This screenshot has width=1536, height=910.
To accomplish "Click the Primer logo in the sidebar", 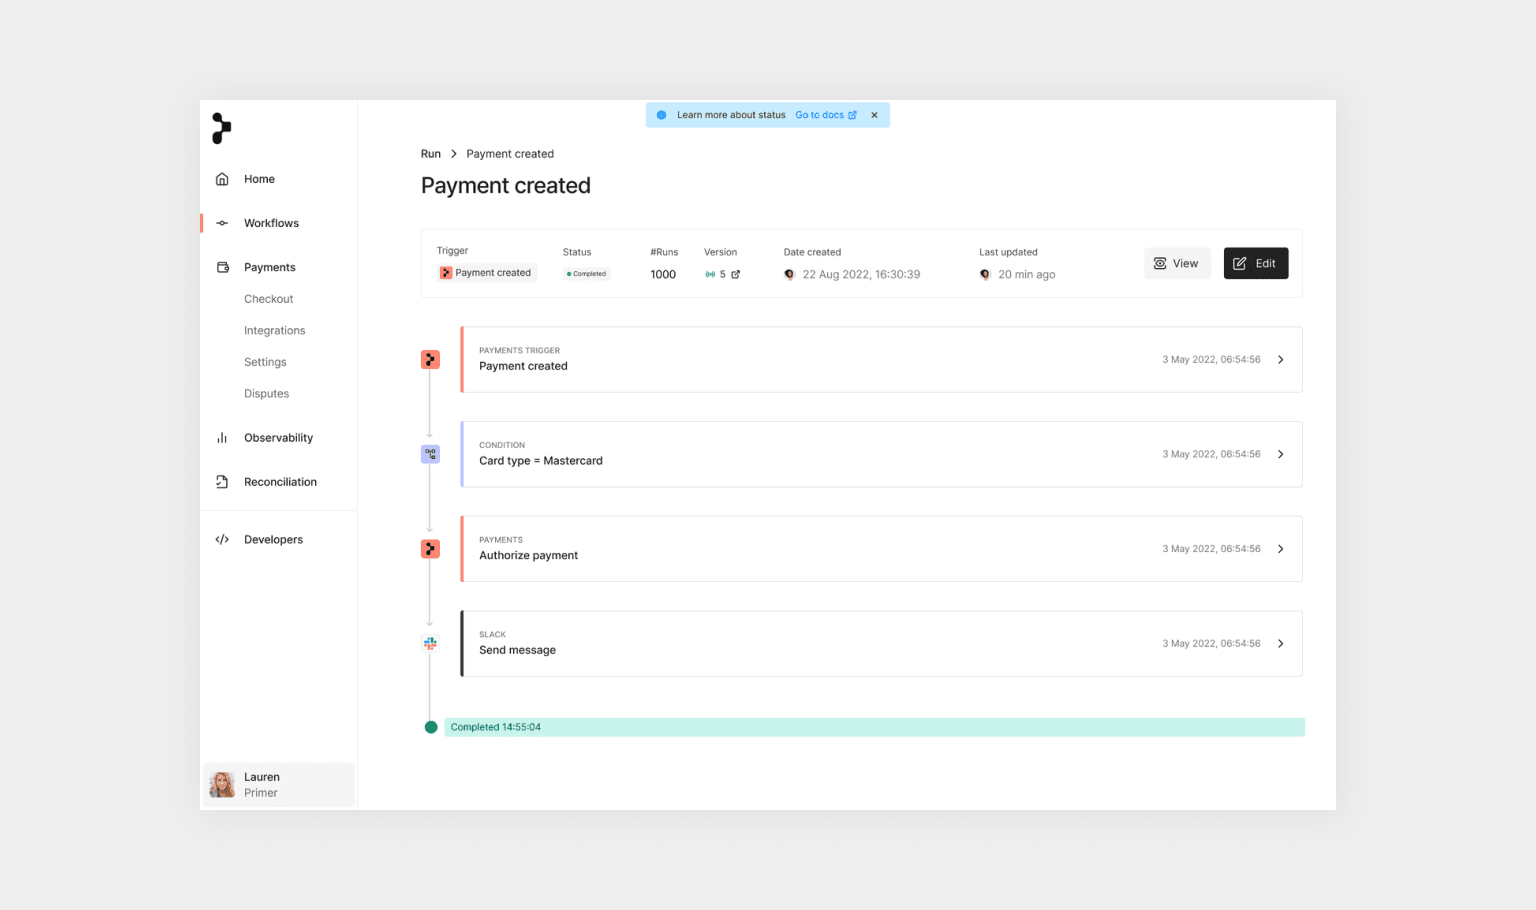I will 222,128.
